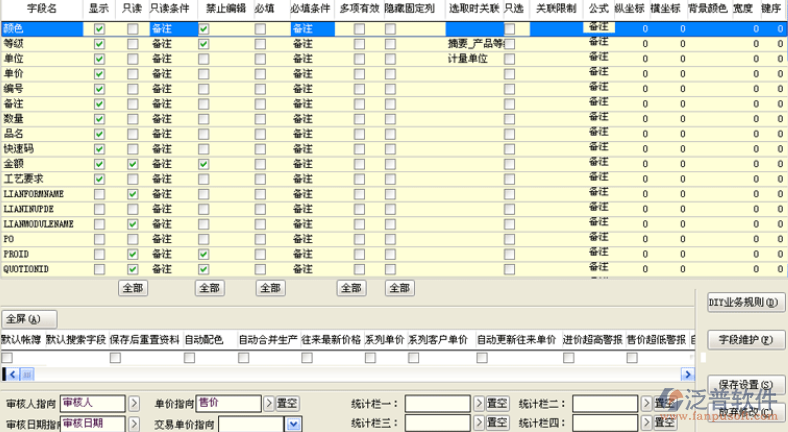Toggle the 默认帐簿 checkbox
Screen dimensions: 788x432
[x=7, y=358]
